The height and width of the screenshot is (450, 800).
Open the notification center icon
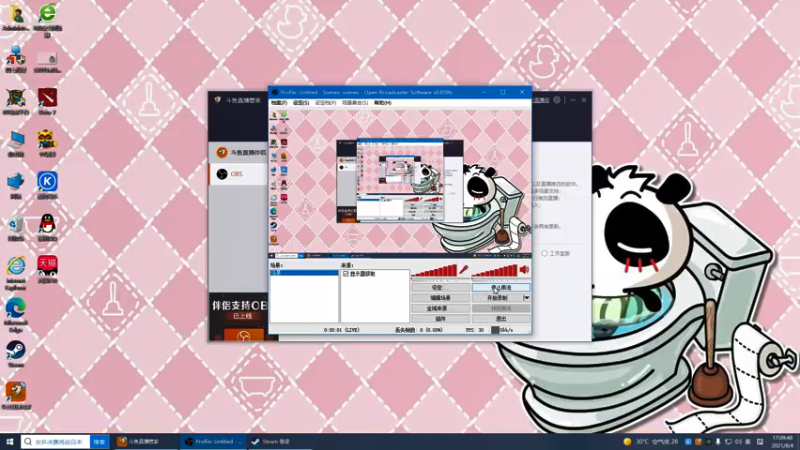pyautogui.click(x=760, y=442)
